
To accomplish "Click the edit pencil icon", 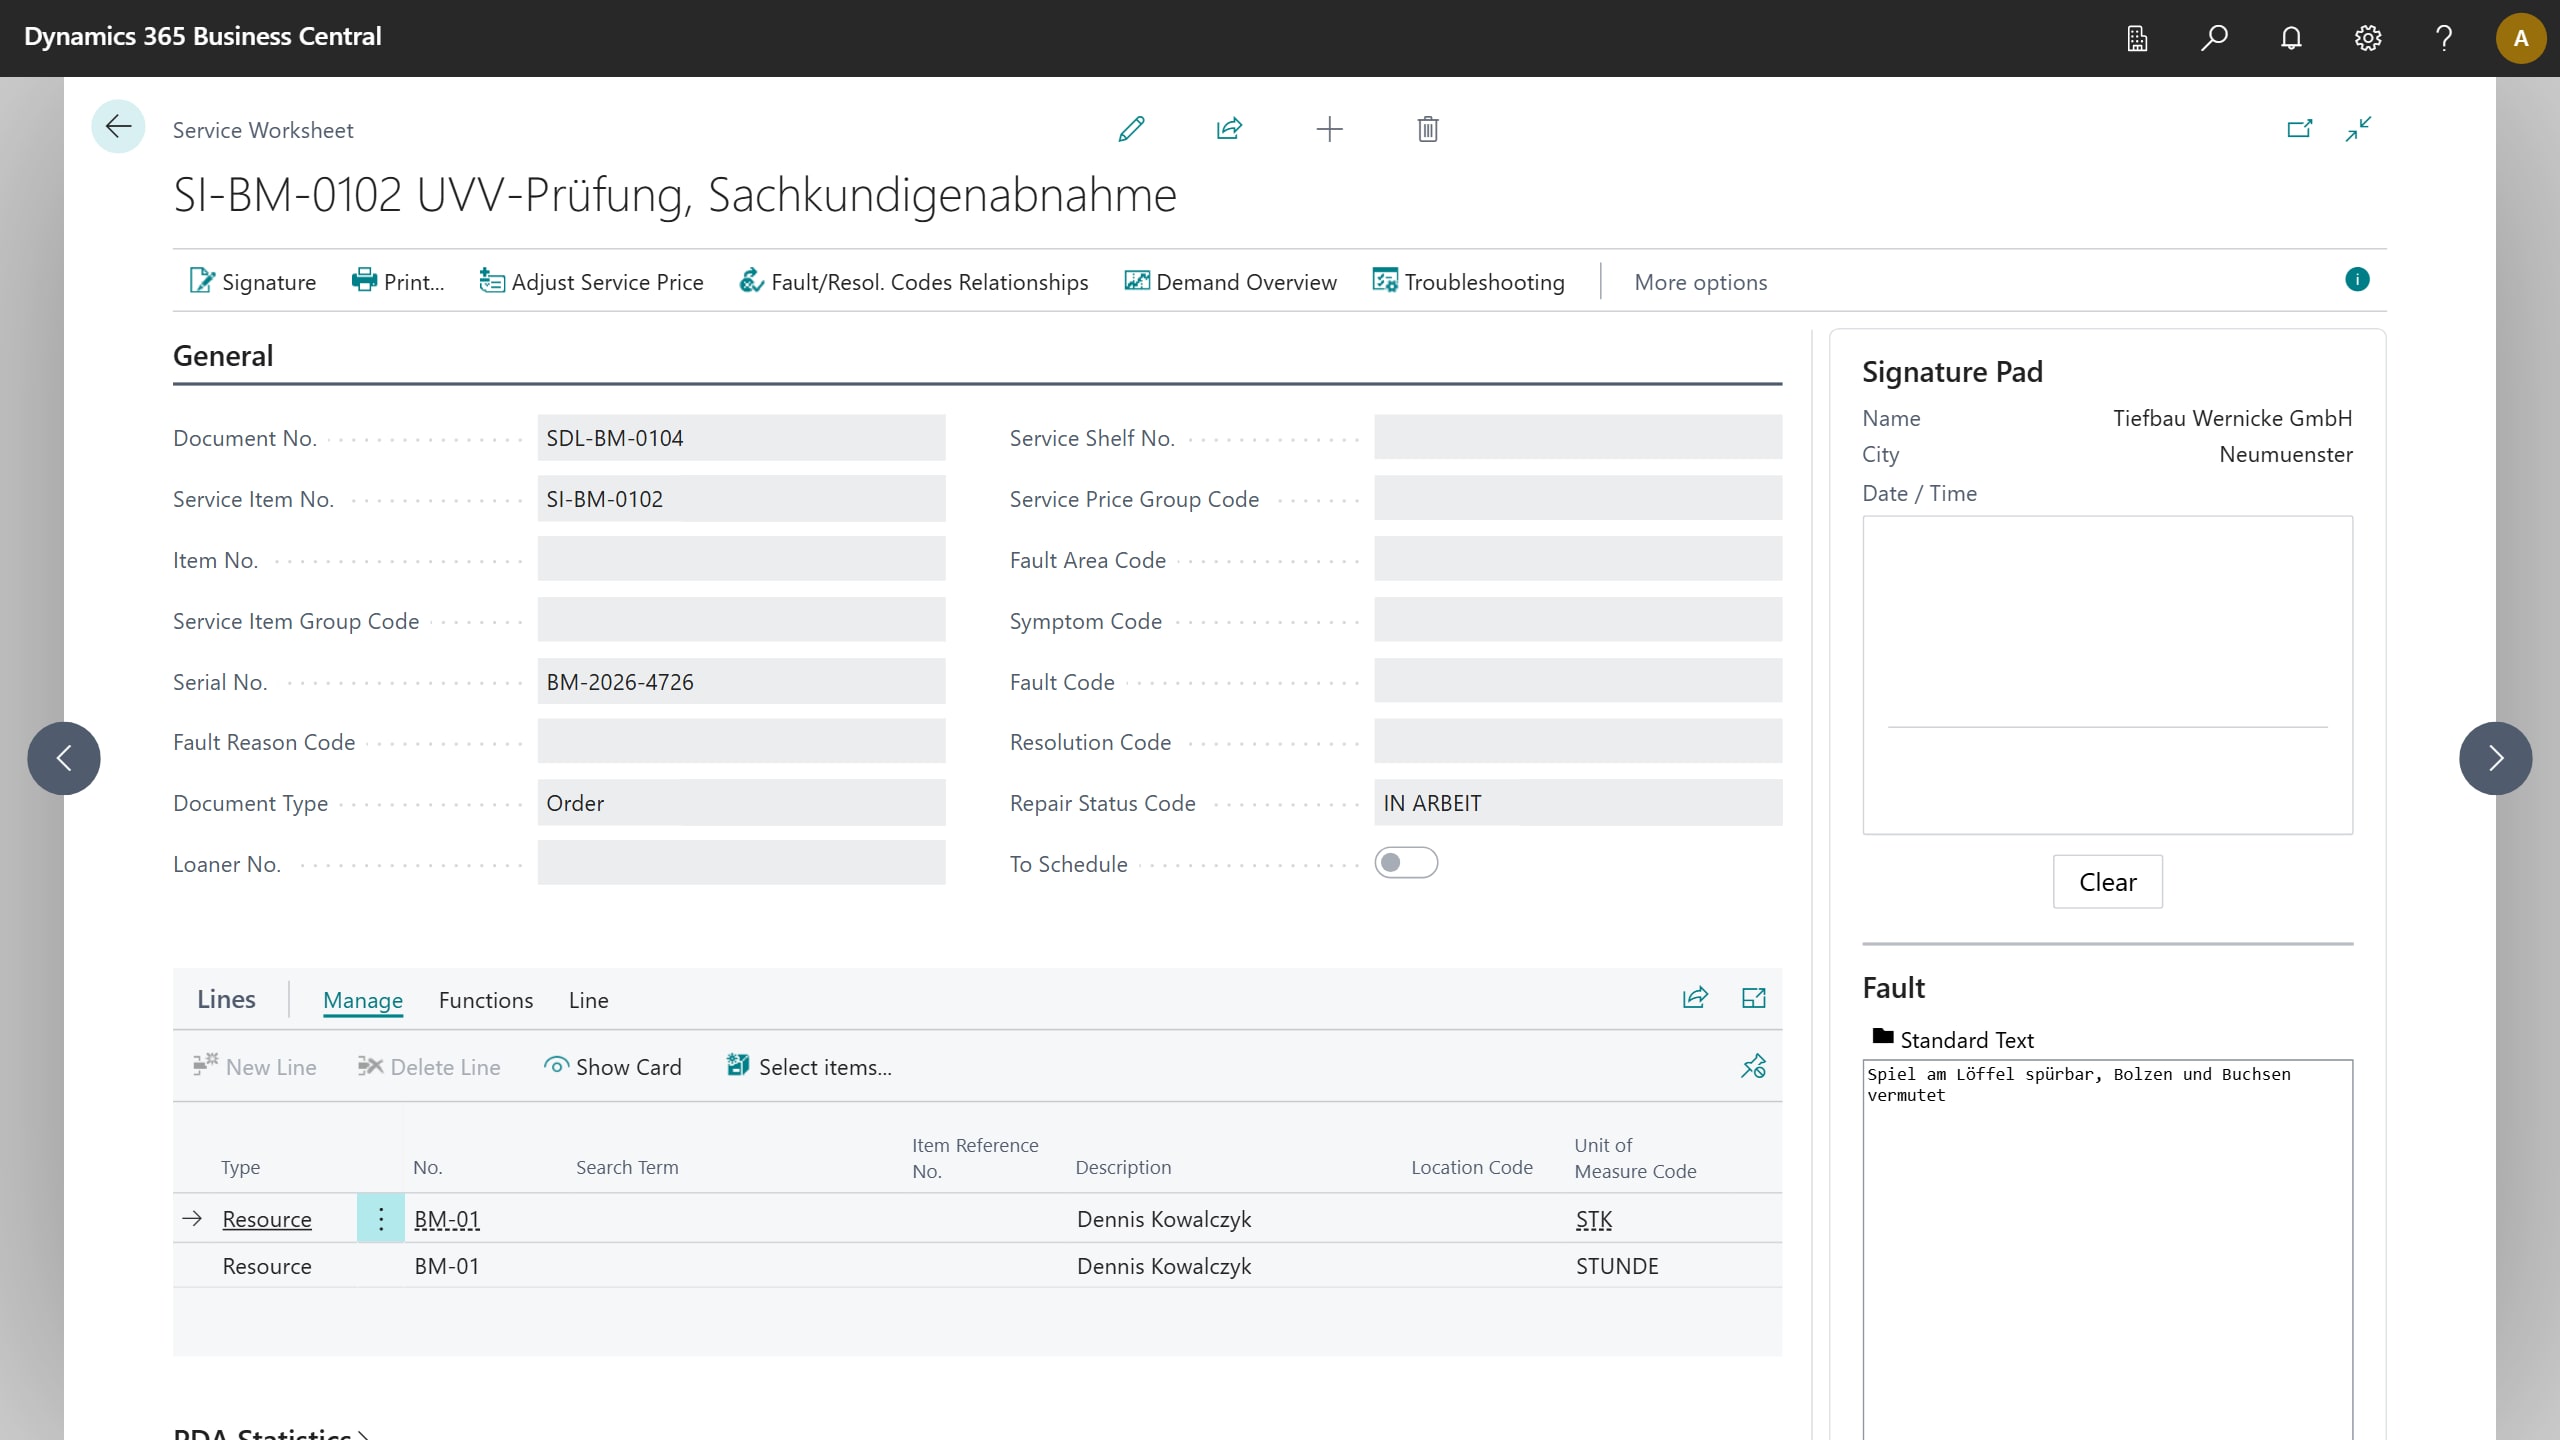I will pyautogui.click(x=1131, y=129).
